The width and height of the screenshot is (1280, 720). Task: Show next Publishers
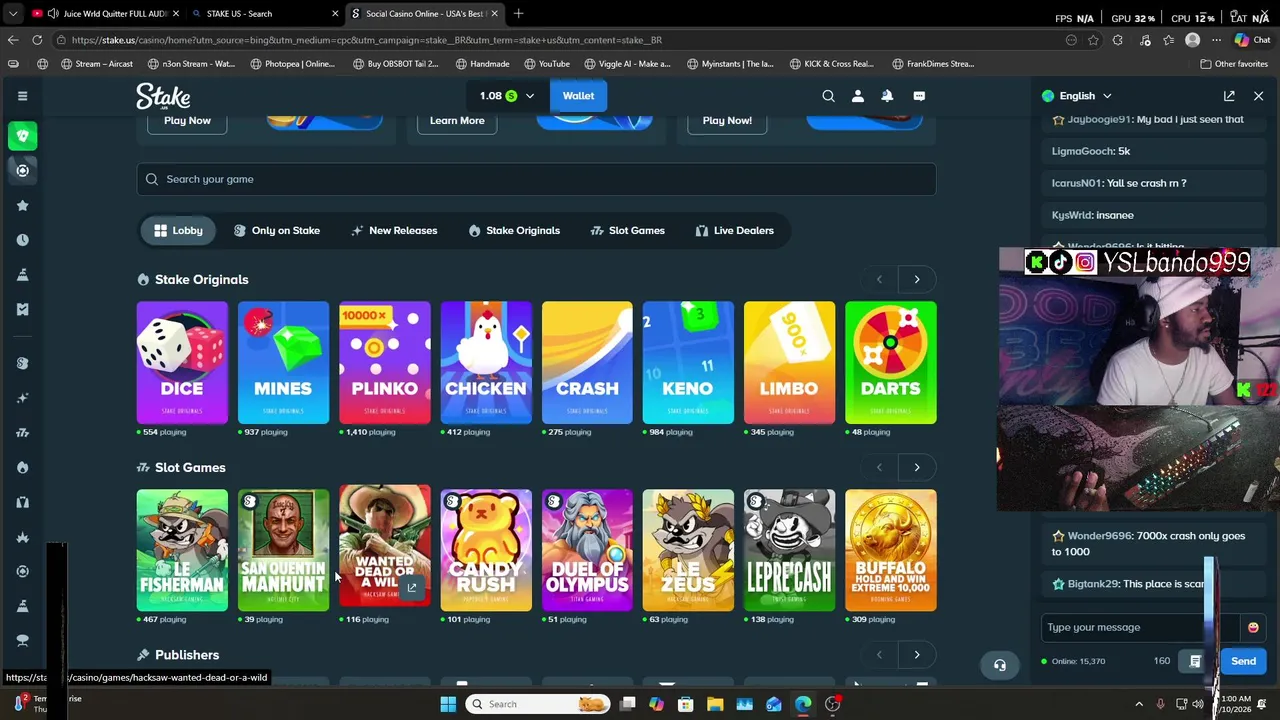click(x=916, y=655)
